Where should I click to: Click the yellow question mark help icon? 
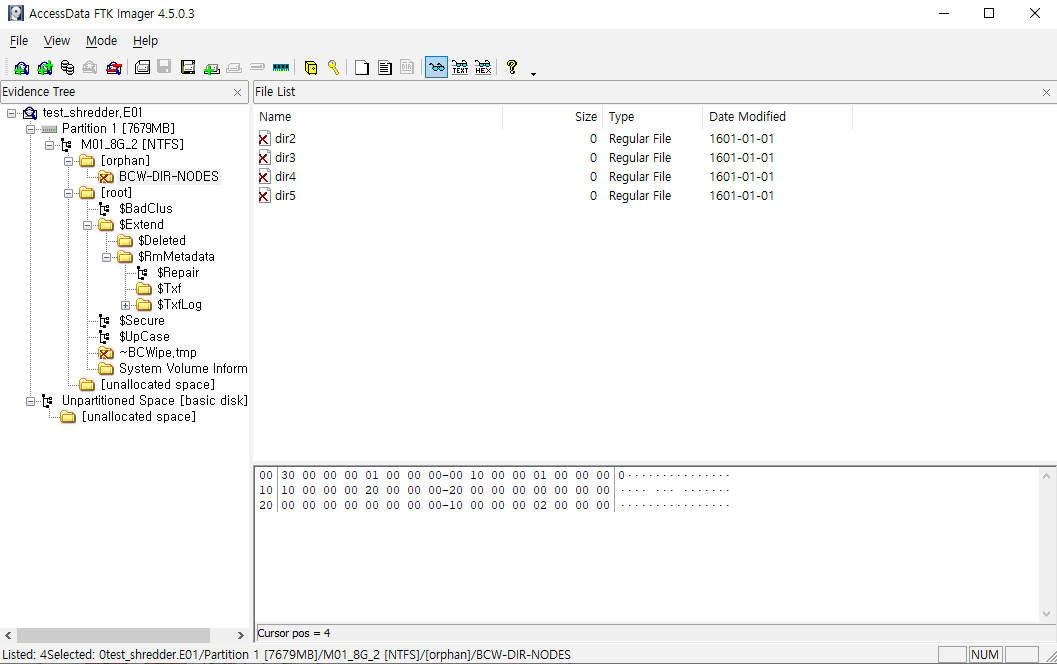pyautogui.click(x=512, y=67)
